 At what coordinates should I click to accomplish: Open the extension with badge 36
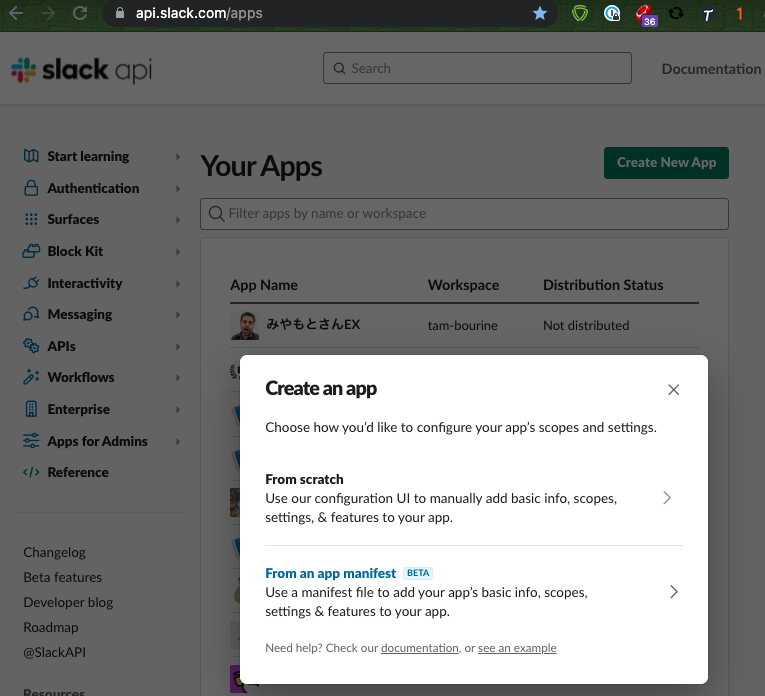645,15
